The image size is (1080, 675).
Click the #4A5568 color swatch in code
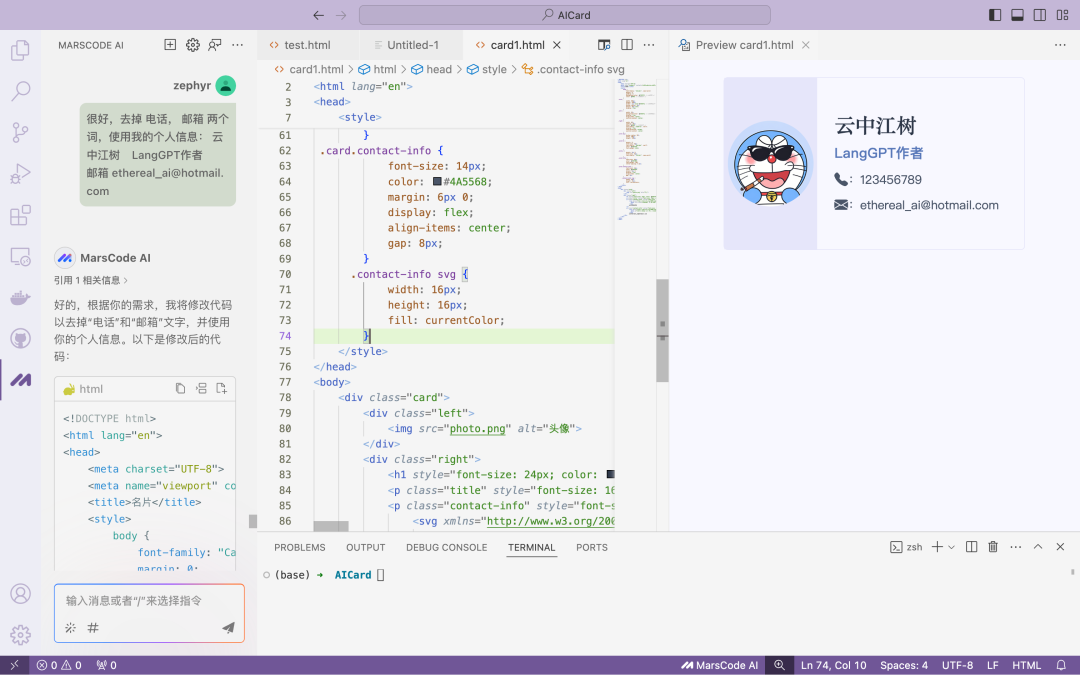pyautogui.click(x=437, y=182)
